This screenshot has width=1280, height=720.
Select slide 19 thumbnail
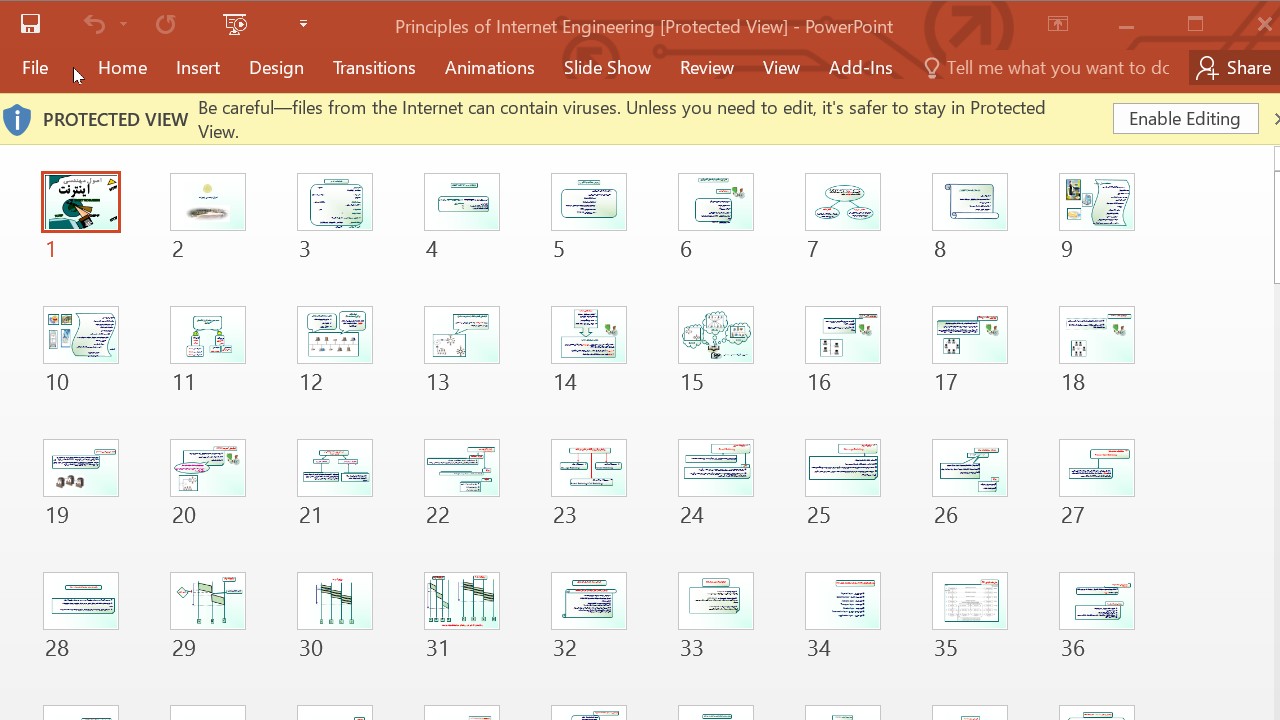click(x=81, y=468)
